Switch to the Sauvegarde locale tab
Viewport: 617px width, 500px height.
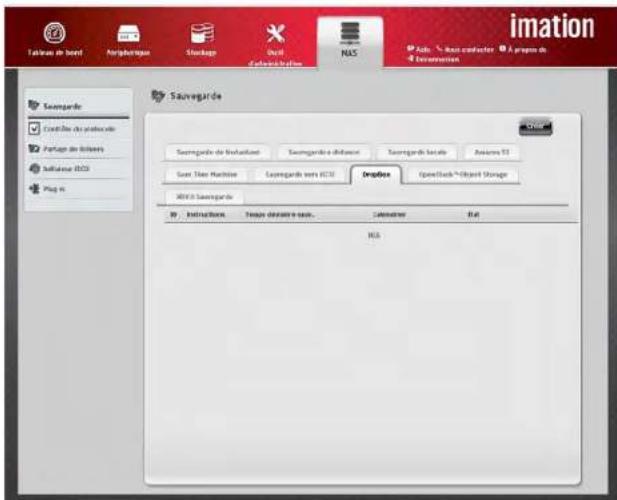[417, 152]
